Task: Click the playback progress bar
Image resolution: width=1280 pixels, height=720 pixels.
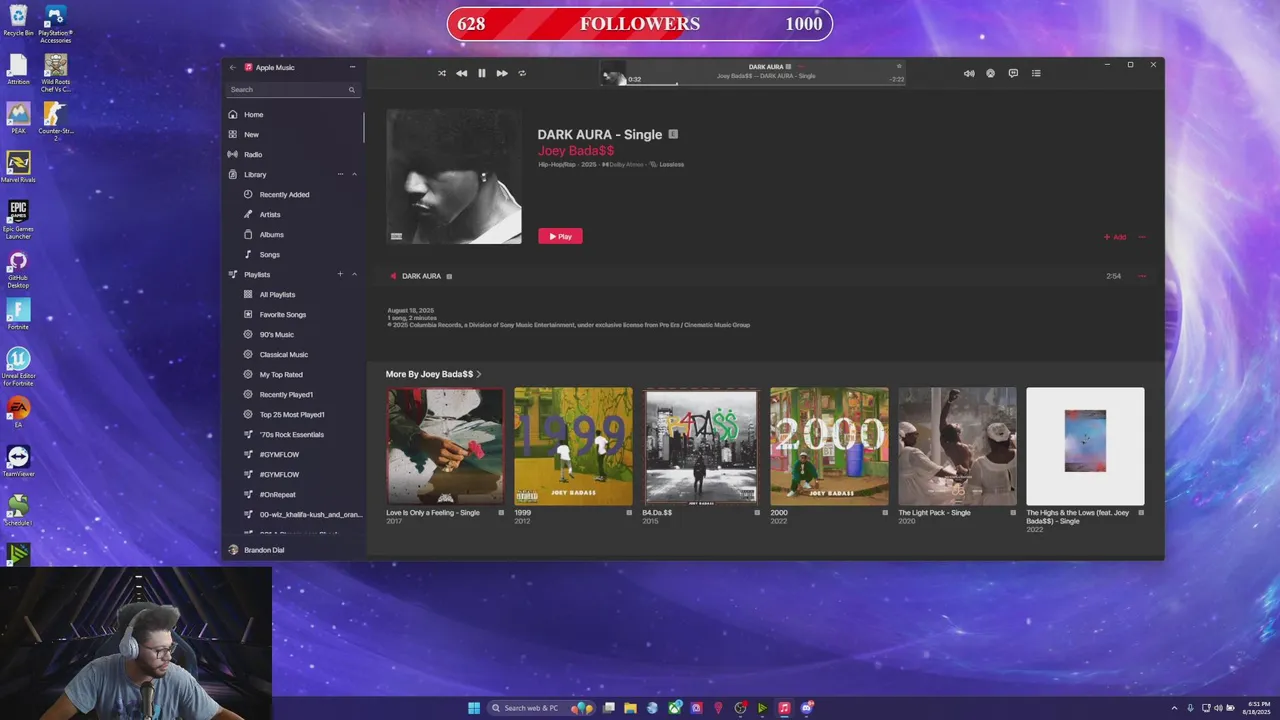Action: pos(752,84)
